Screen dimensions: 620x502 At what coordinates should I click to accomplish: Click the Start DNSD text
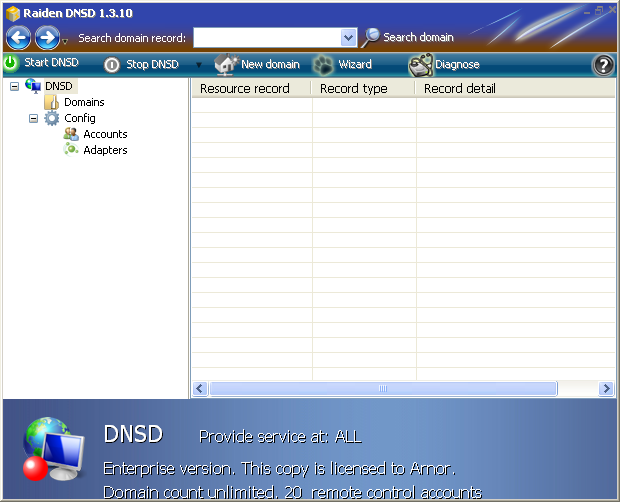click(51, 62)
